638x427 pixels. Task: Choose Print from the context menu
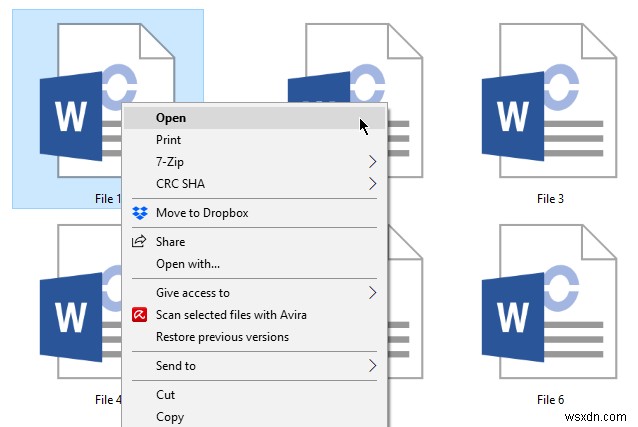(x=255, y=140)
